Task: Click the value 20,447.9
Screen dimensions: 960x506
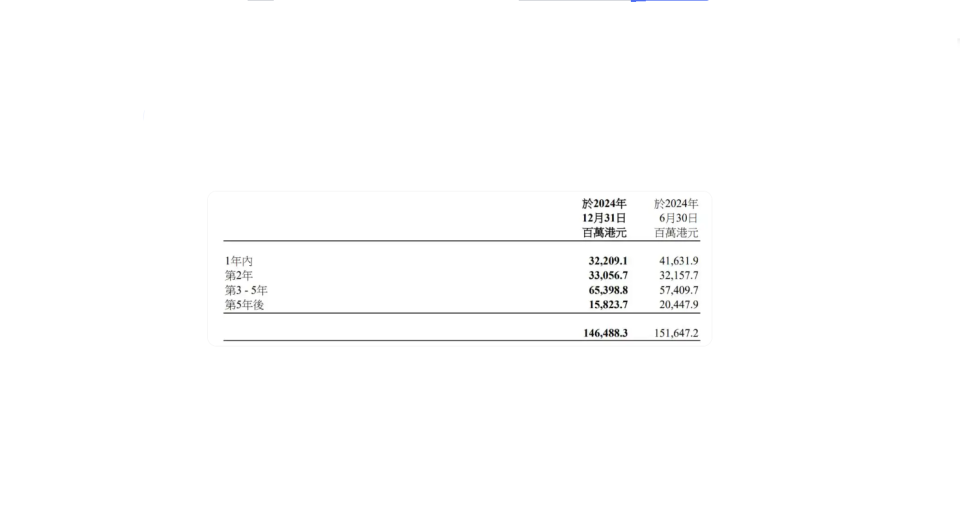Action: click(679, 304)
